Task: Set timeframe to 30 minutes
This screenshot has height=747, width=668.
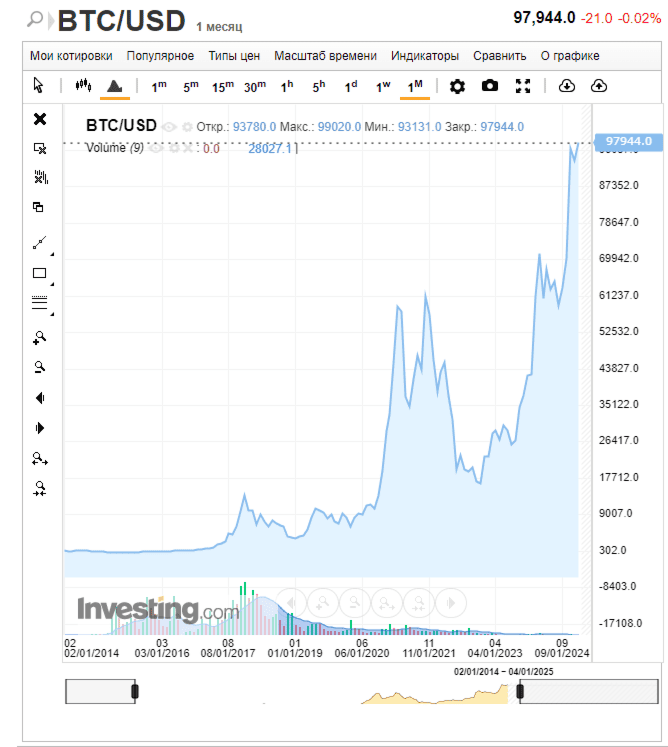Action: point(255,87)
